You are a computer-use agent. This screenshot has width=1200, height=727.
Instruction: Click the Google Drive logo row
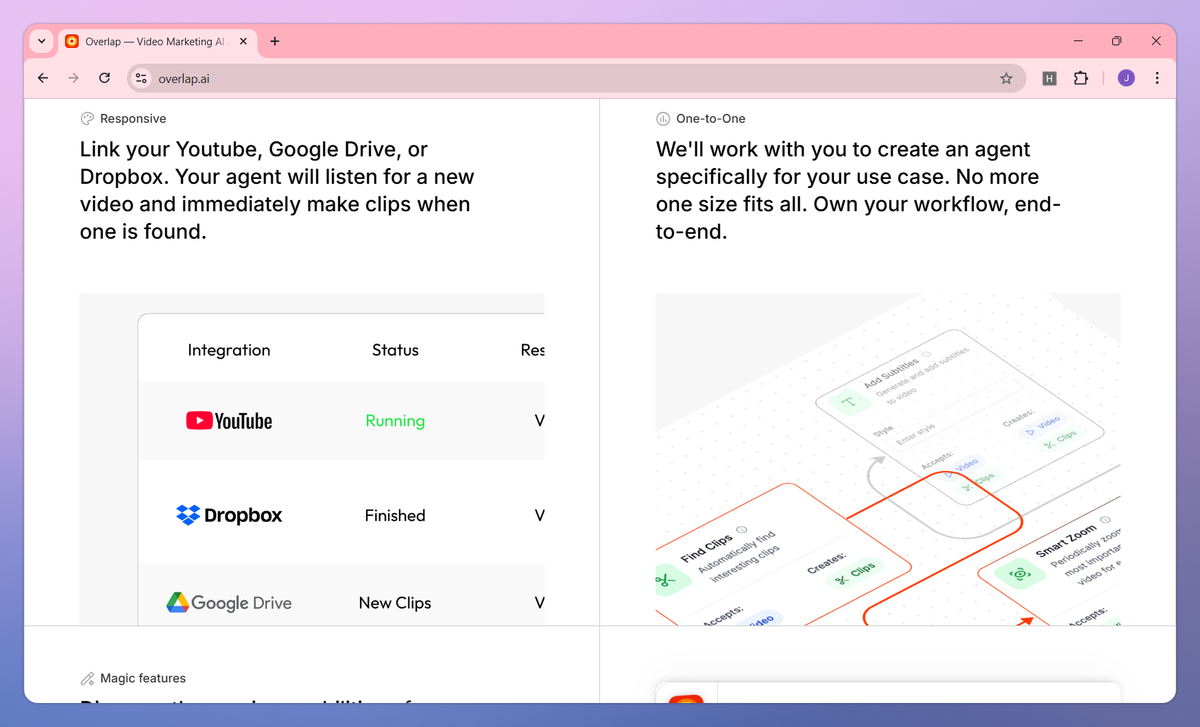click(229, 603)
